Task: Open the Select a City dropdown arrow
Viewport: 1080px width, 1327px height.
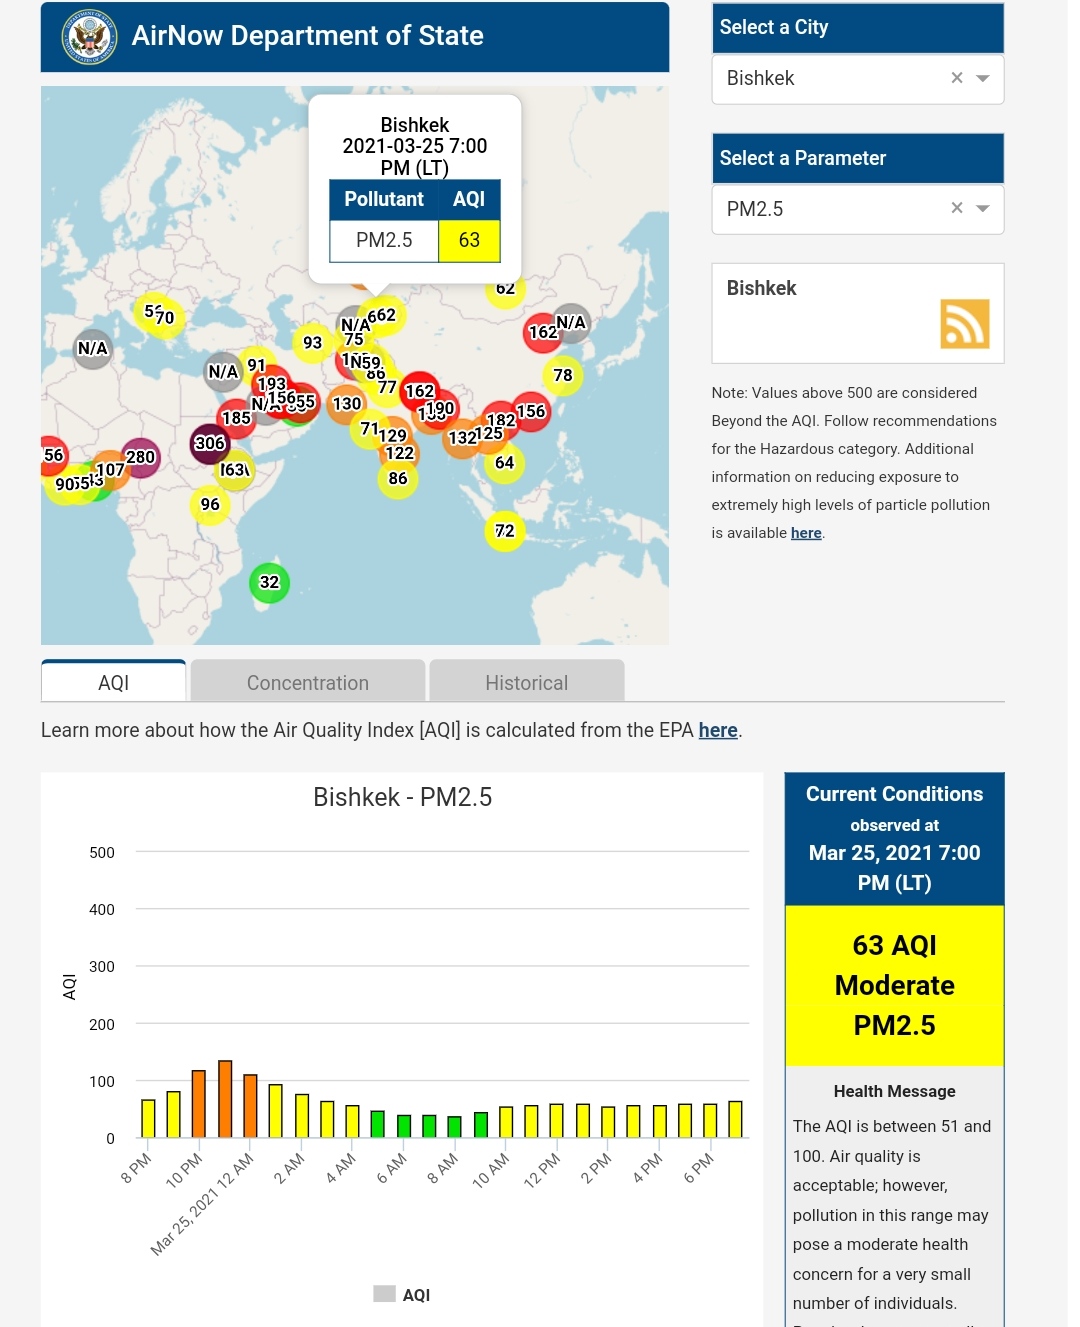Action: click(983, 78)
